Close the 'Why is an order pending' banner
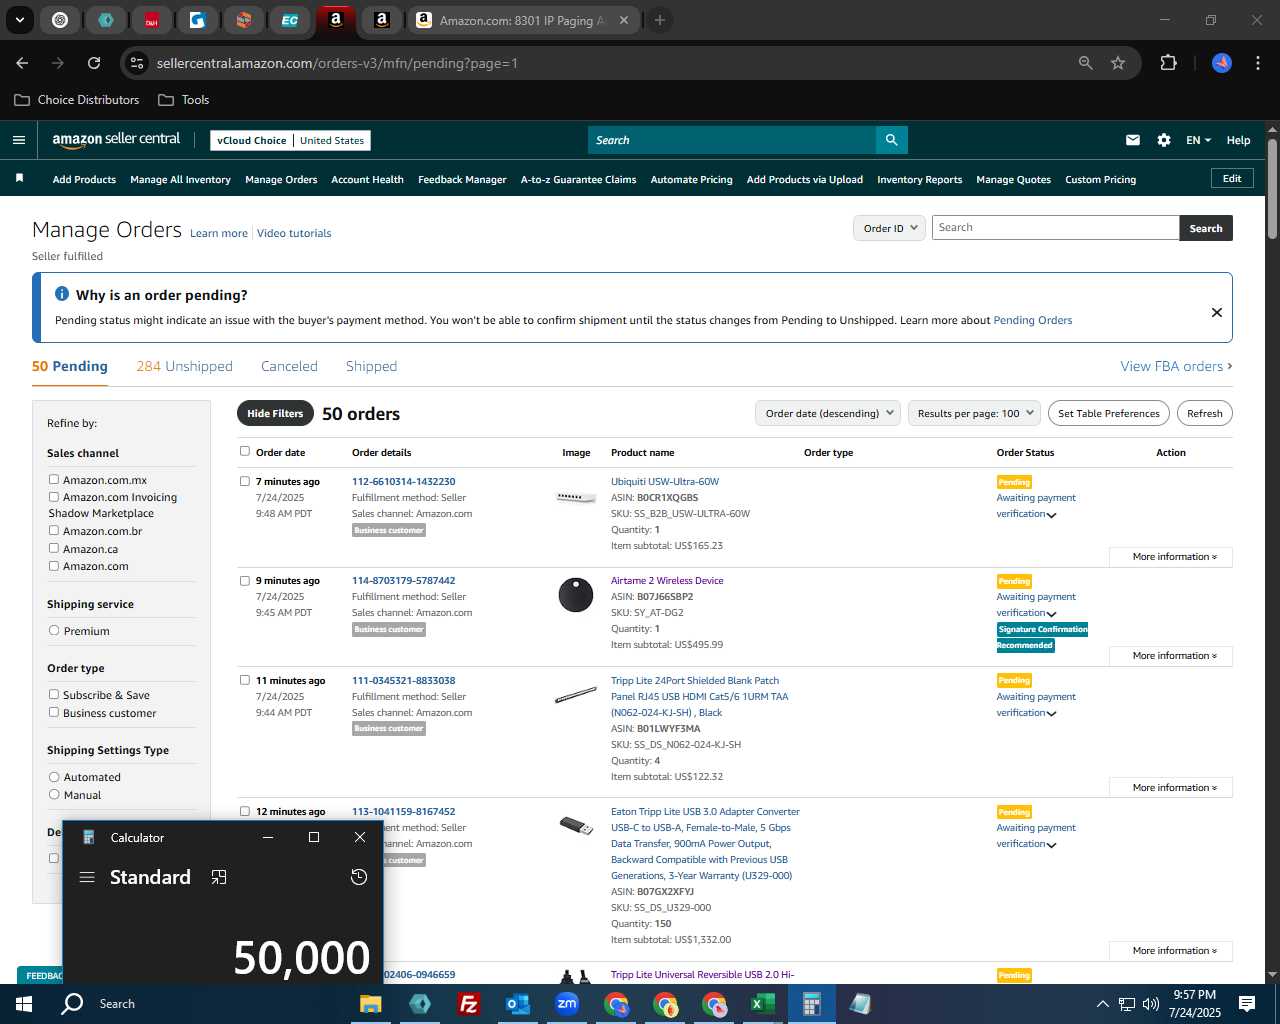 tap(1217, 312)
